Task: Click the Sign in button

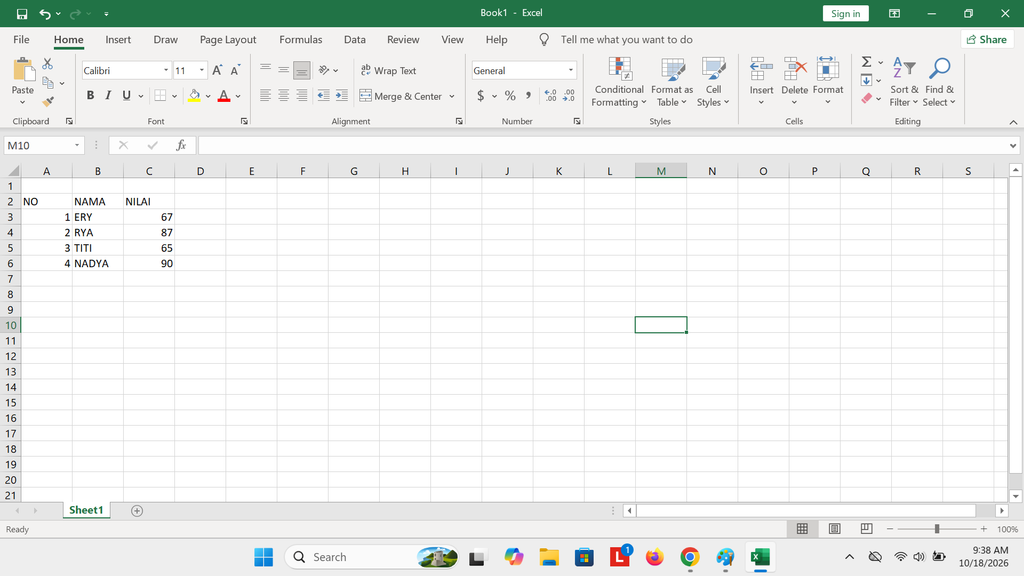Action: click(x=845, y=14)
